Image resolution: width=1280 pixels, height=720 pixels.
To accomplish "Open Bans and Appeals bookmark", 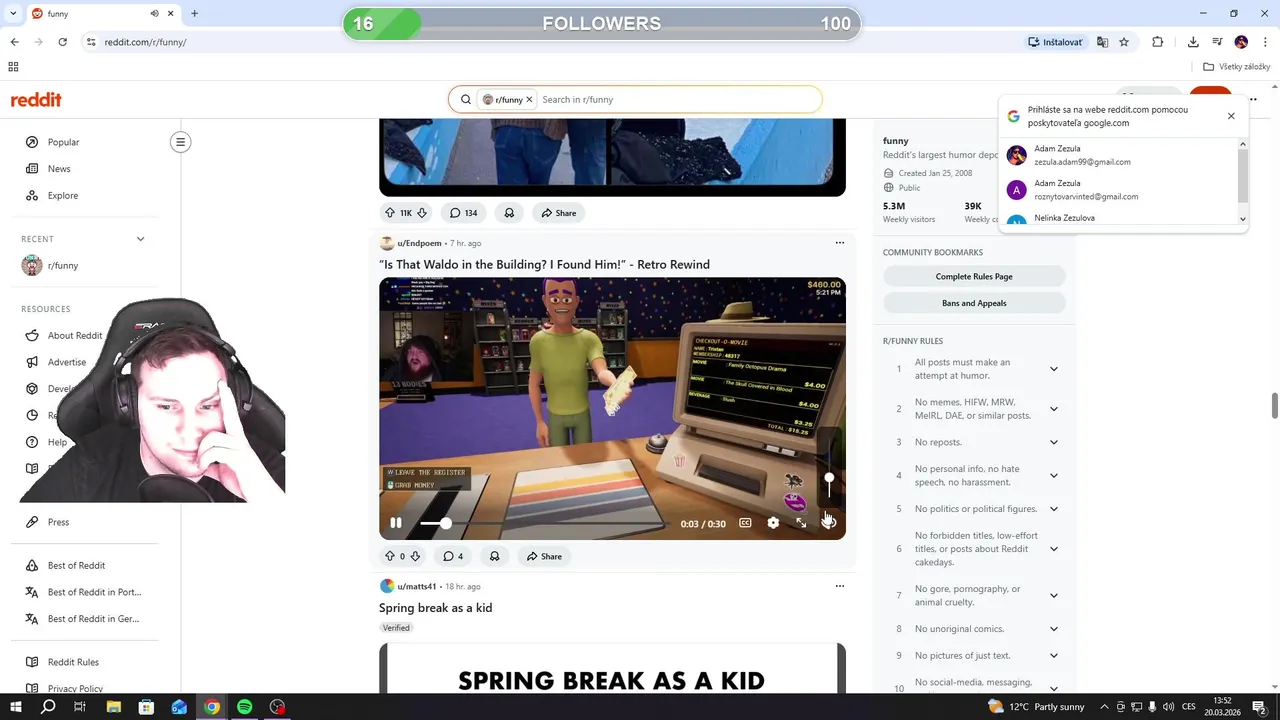I will tap(974, 303).
